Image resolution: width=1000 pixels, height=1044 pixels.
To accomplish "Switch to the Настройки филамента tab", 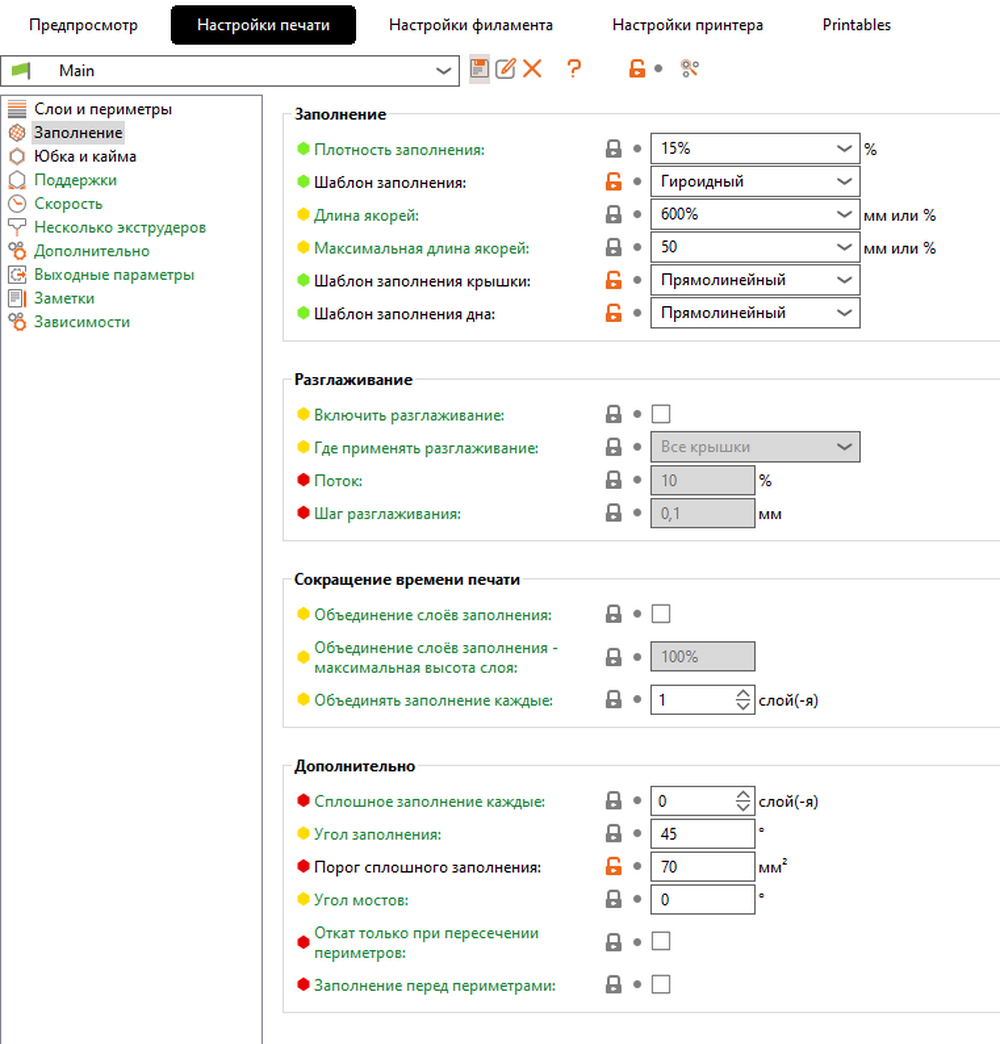I will click(x=470, y=25).
